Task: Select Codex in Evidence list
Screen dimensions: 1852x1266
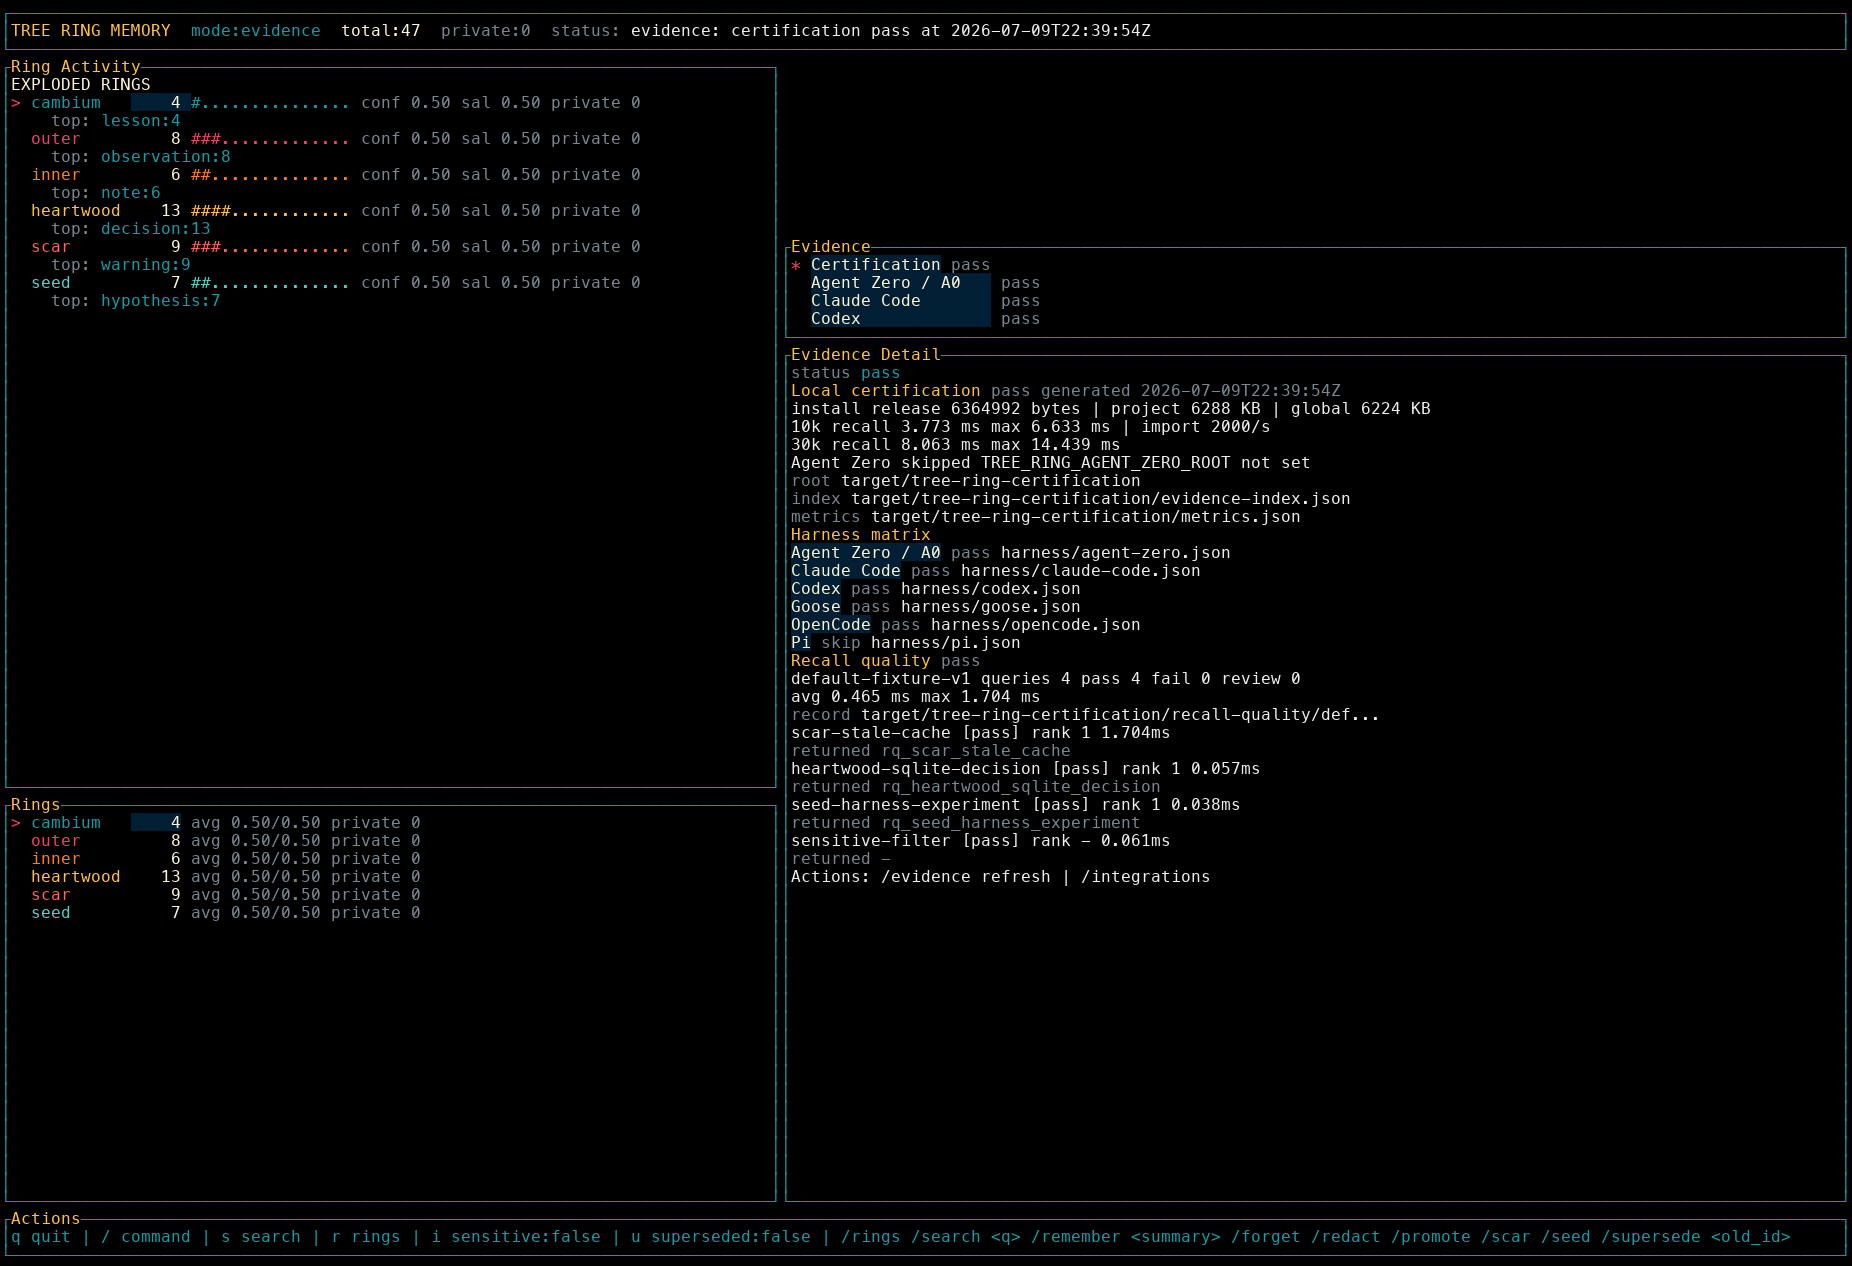Action: tap(926, 319)
